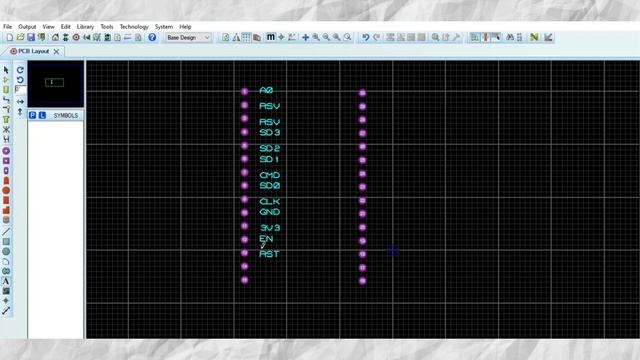Click the rotate clockwise icon
This screenshot has height=360, width=640.
(x=20, y=70)
